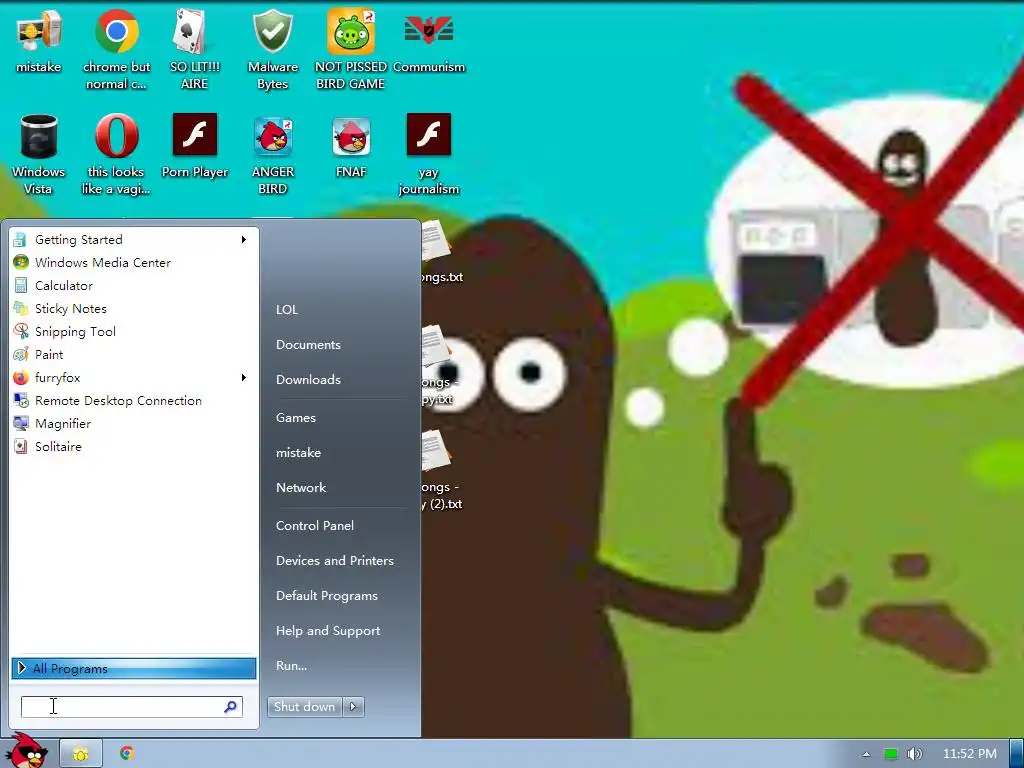
Task: Open Downloads folder link
Action: click(308, 379)
